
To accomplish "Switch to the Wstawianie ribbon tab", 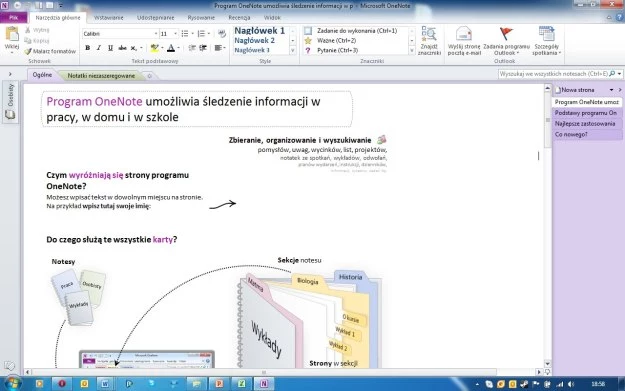I will click(108, 18).
